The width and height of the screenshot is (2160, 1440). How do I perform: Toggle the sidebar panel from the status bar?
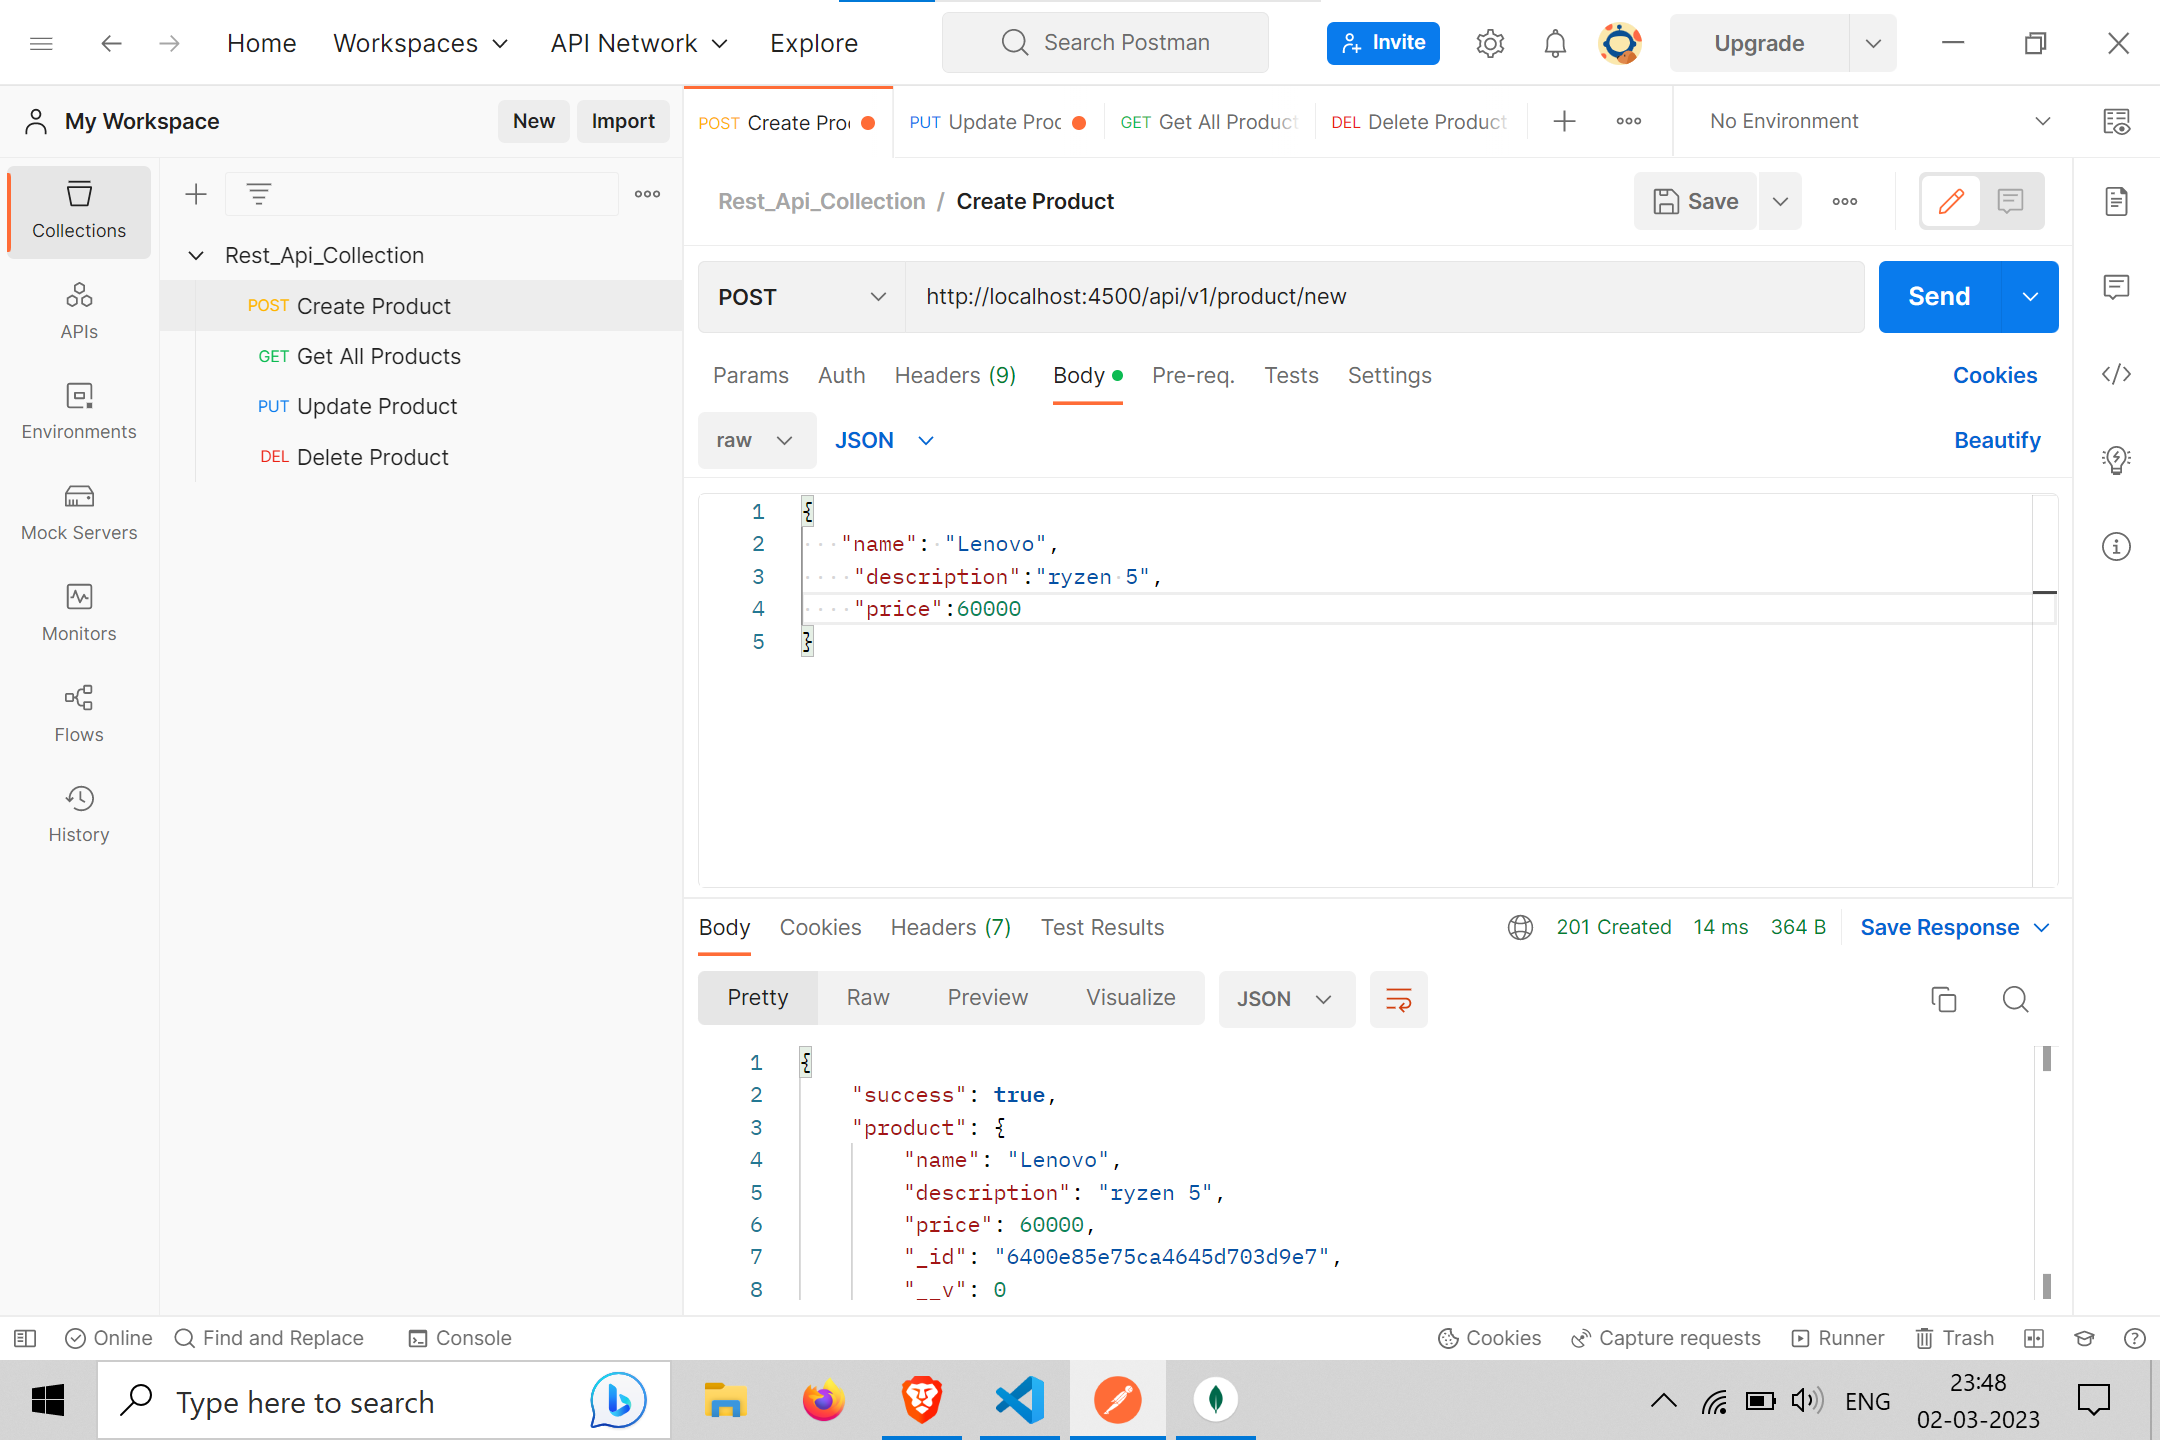[x=23, y=1338]
